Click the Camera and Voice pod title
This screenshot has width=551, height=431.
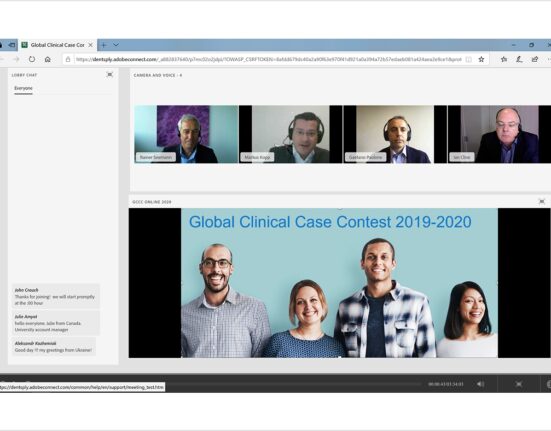point(158,75)
